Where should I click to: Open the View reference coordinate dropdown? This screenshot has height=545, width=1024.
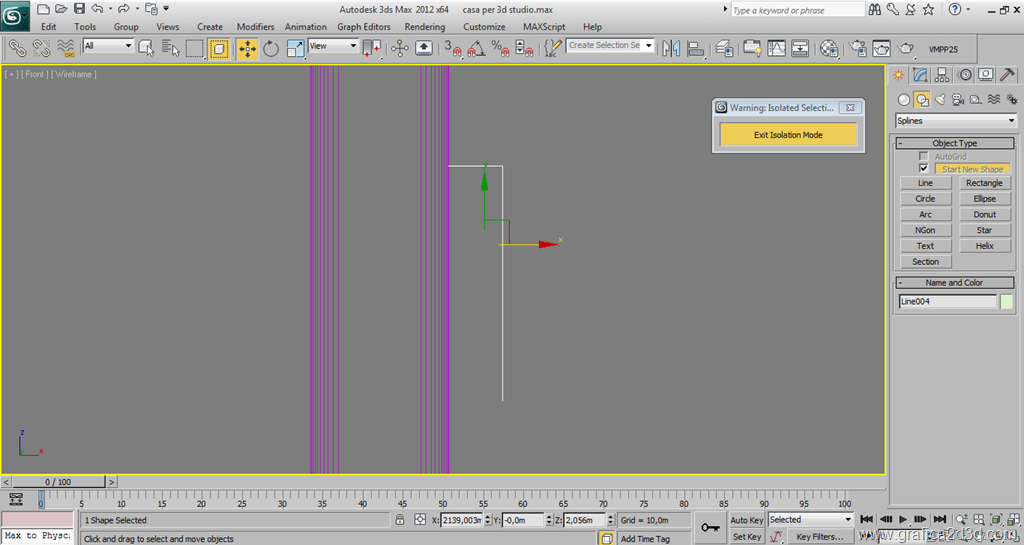[x=333, y=46]
